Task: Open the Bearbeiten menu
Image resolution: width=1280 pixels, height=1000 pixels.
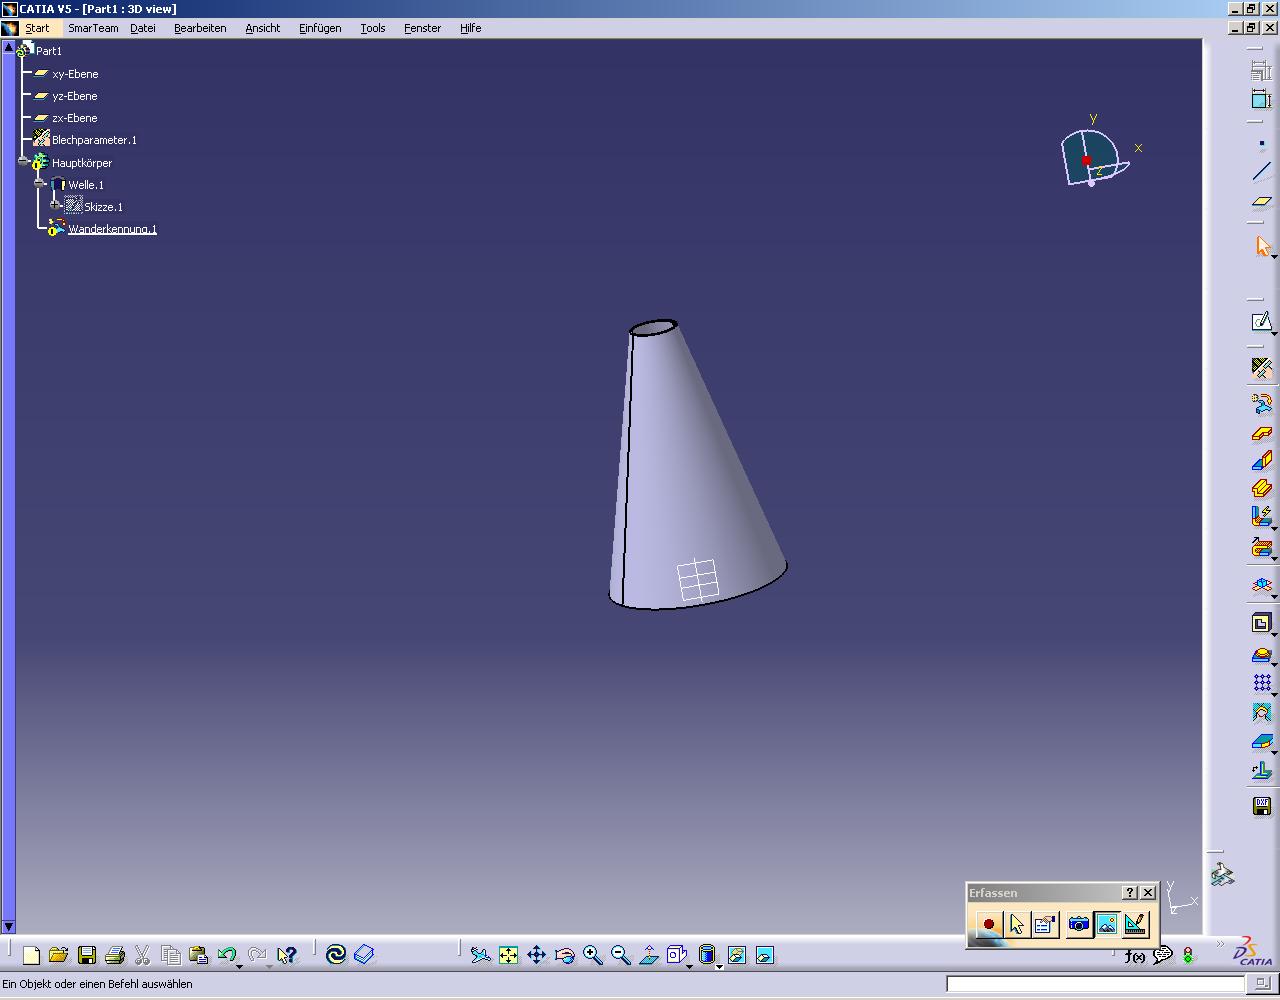Action: coord(200,28)
